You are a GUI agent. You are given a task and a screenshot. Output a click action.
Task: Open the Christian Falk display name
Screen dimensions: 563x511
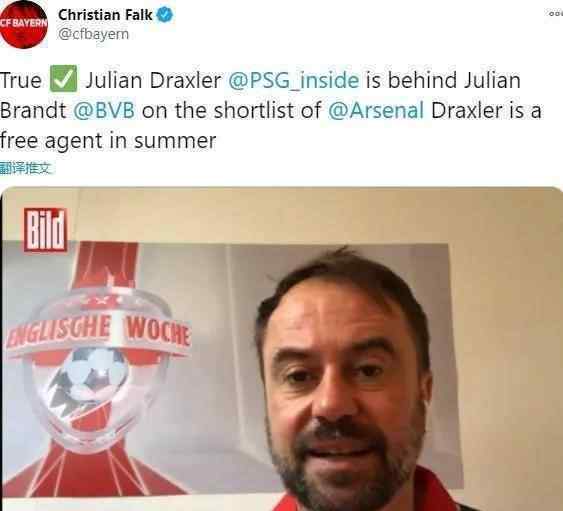pos(105,15)
